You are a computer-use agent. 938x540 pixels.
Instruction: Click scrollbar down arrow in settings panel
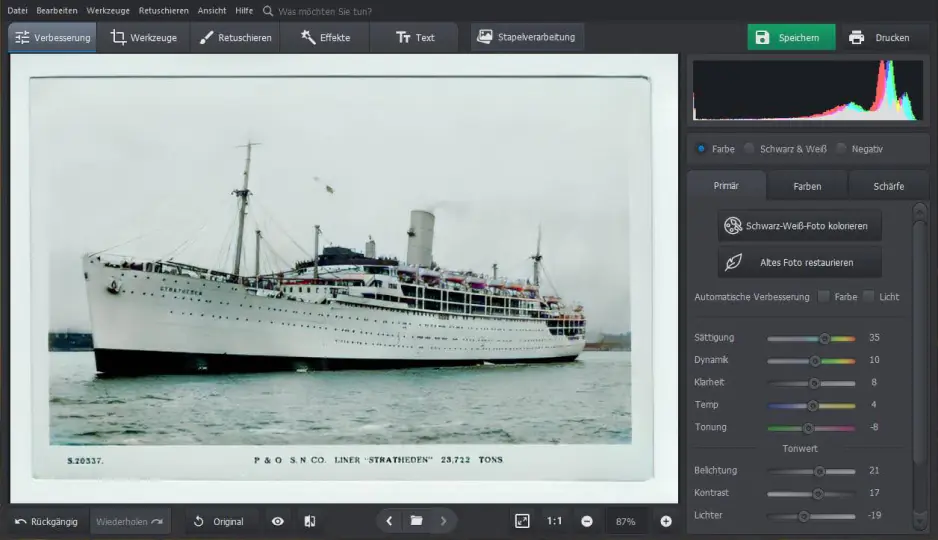[919, 522]
